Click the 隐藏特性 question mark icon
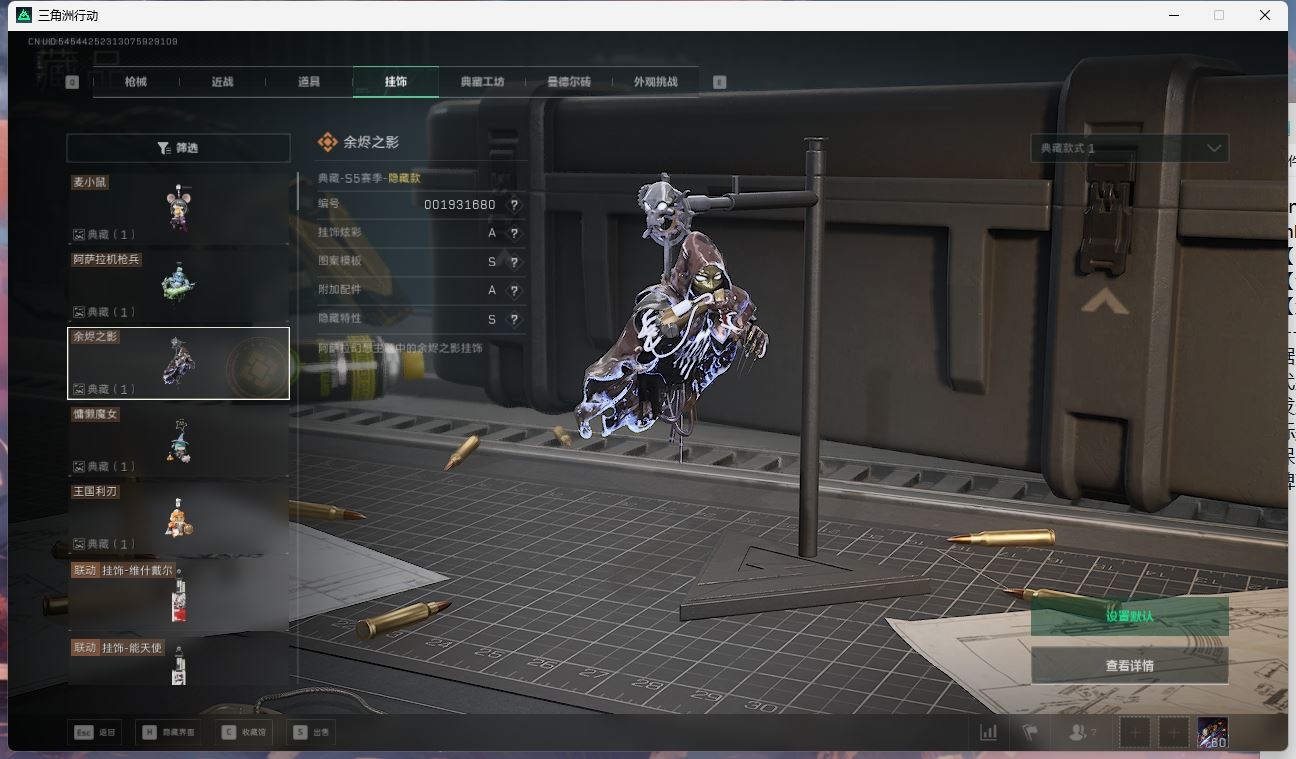The height and width of the screenshot is (759, 1296). coord(514,319)
